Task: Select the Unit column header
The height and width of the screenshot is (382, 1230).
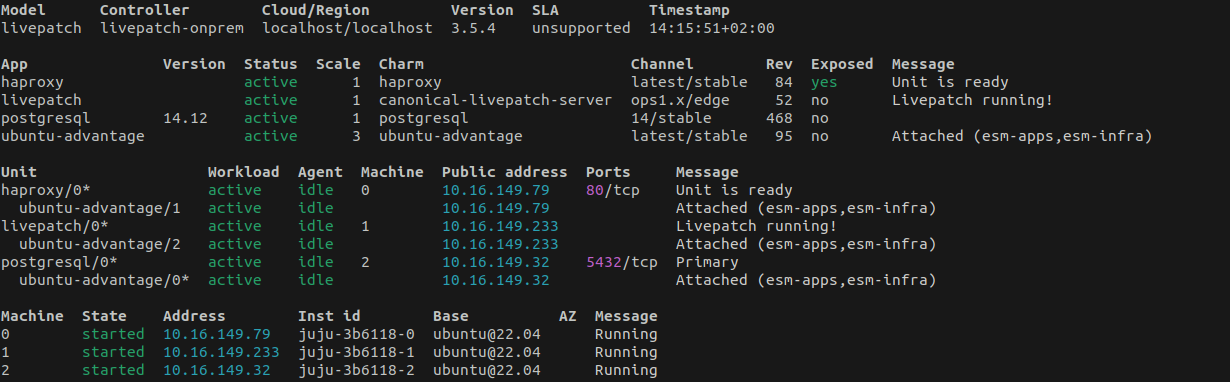Action: pos(19,172)
